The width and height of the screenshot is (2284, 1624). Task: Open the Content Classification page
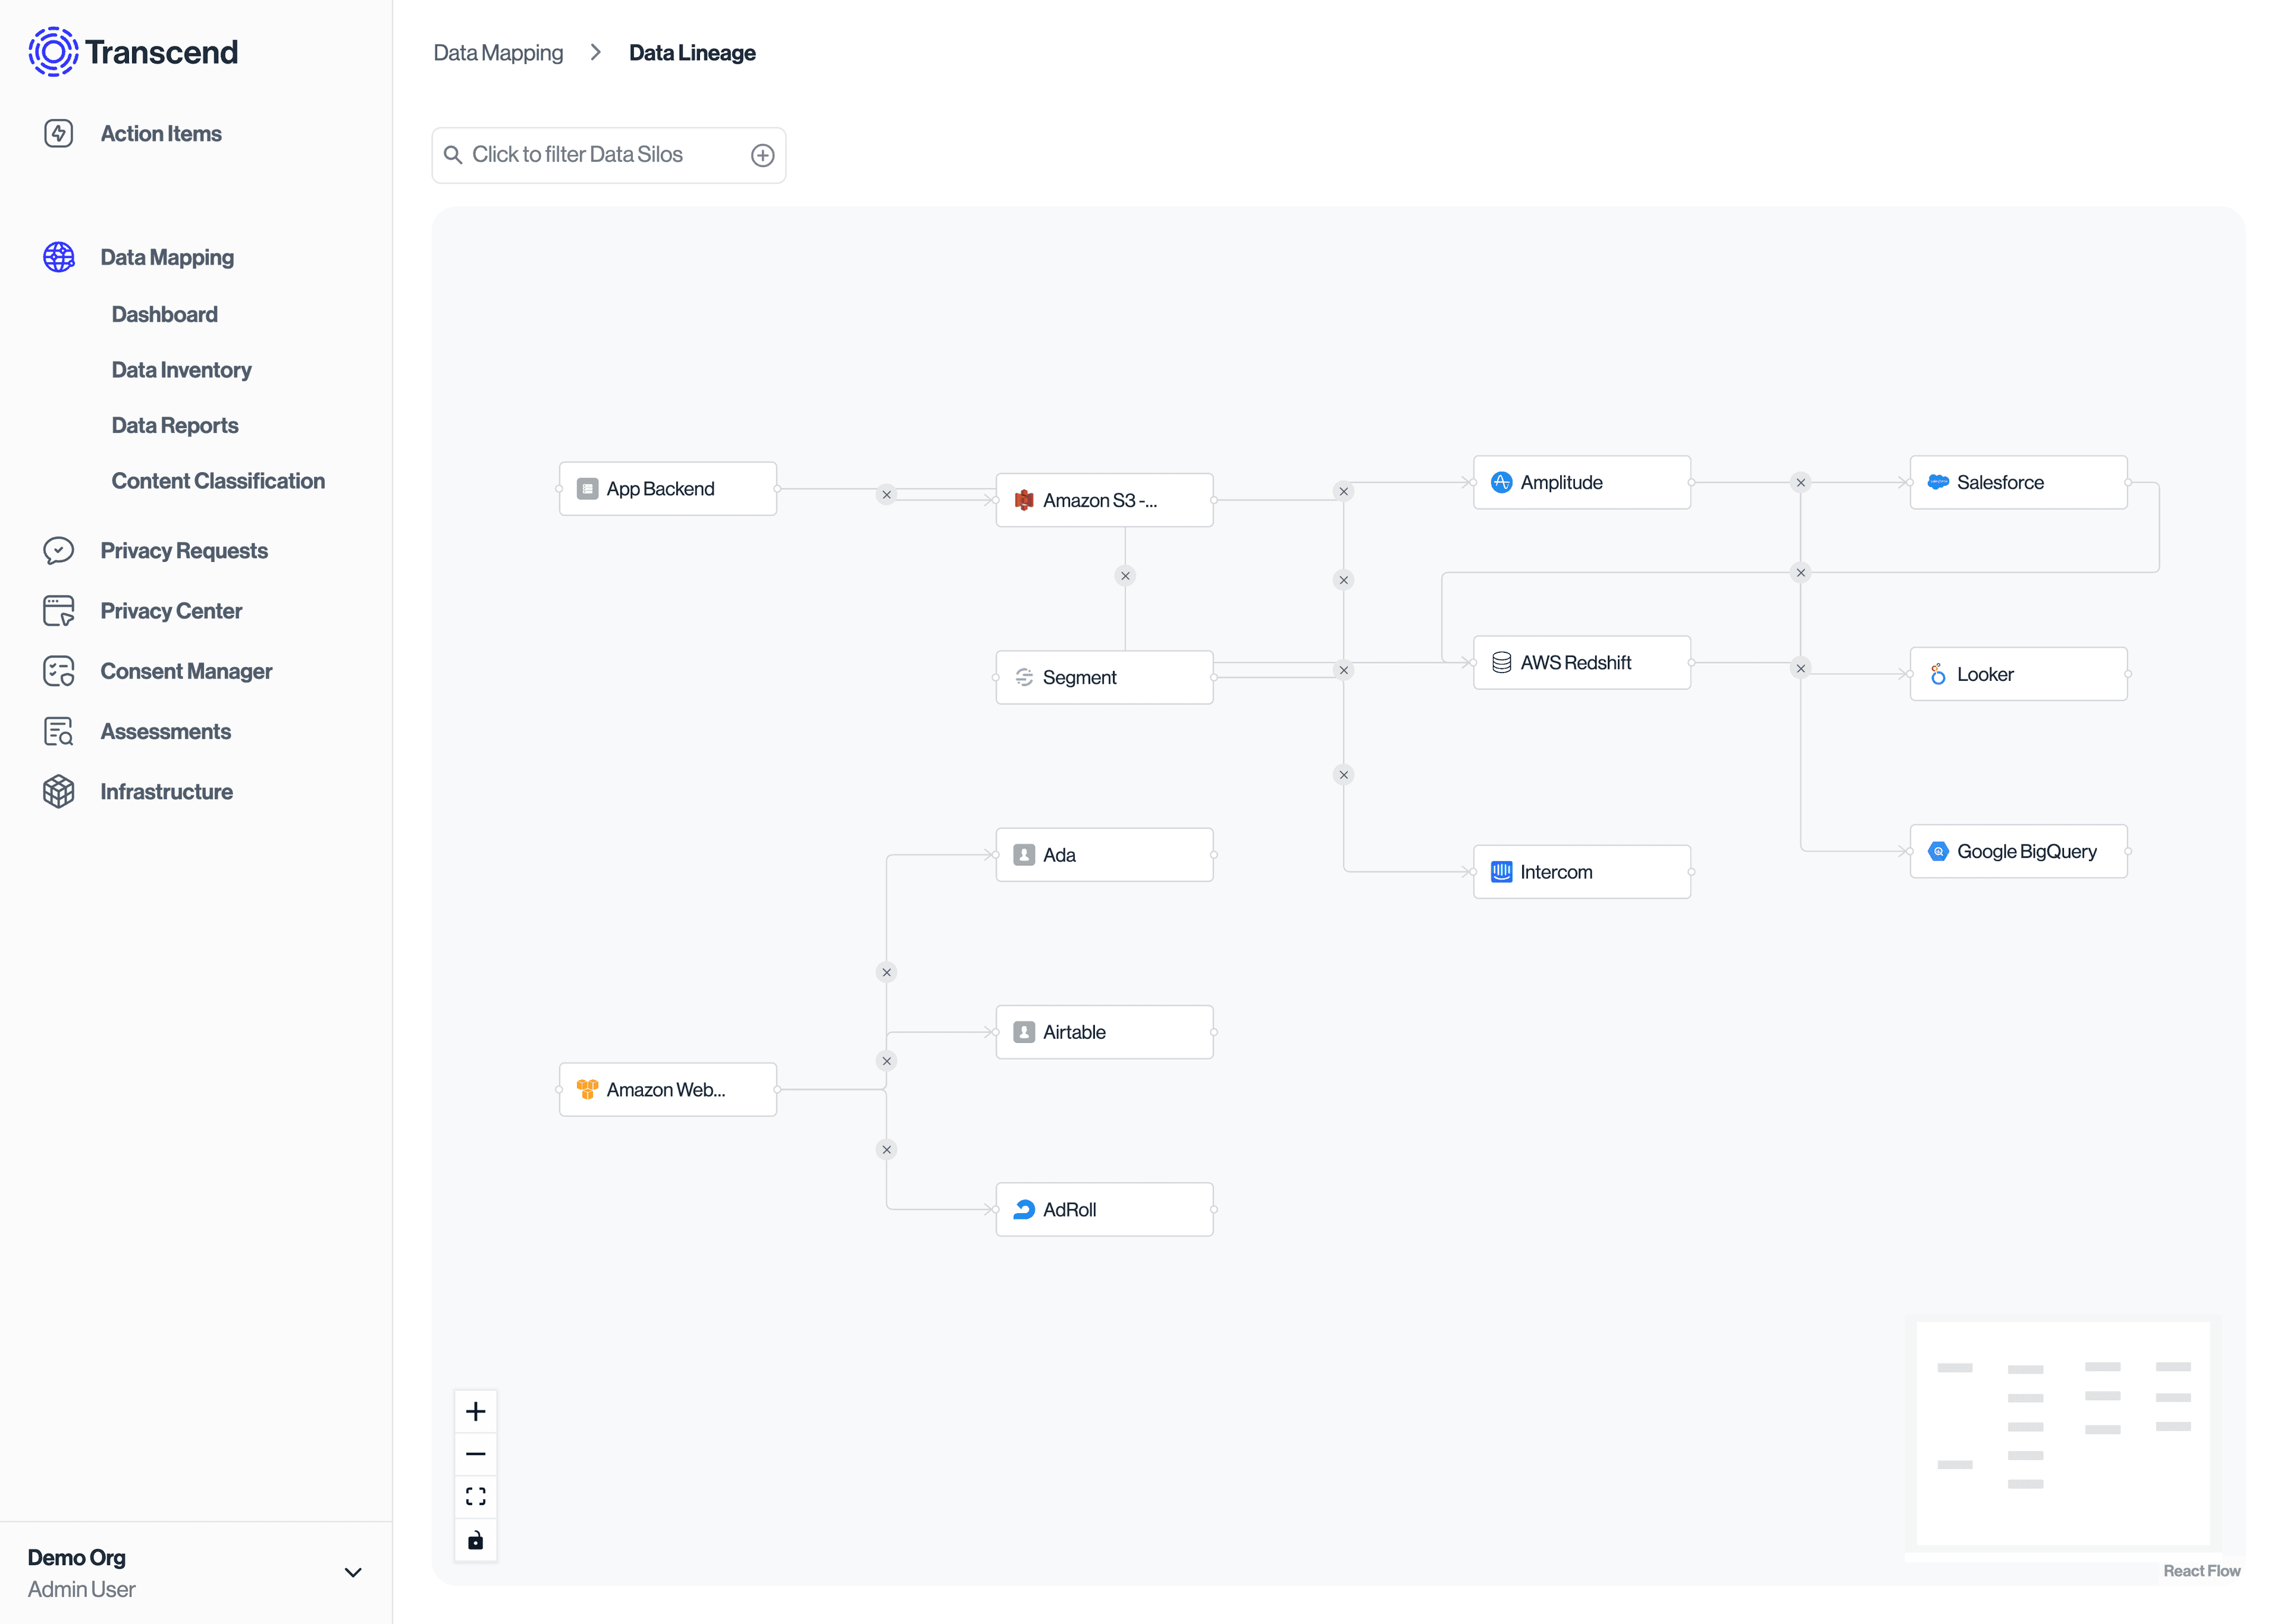(x=218, y=480)
